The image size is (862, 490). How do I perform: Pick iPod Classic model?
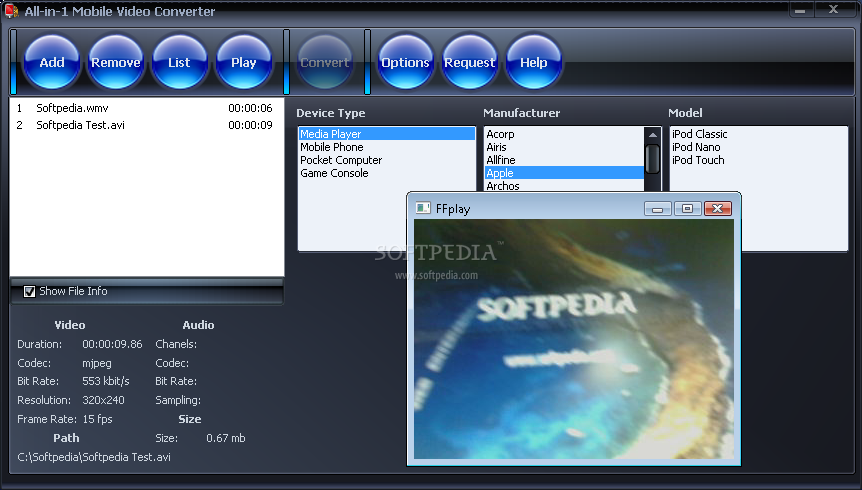759,134
